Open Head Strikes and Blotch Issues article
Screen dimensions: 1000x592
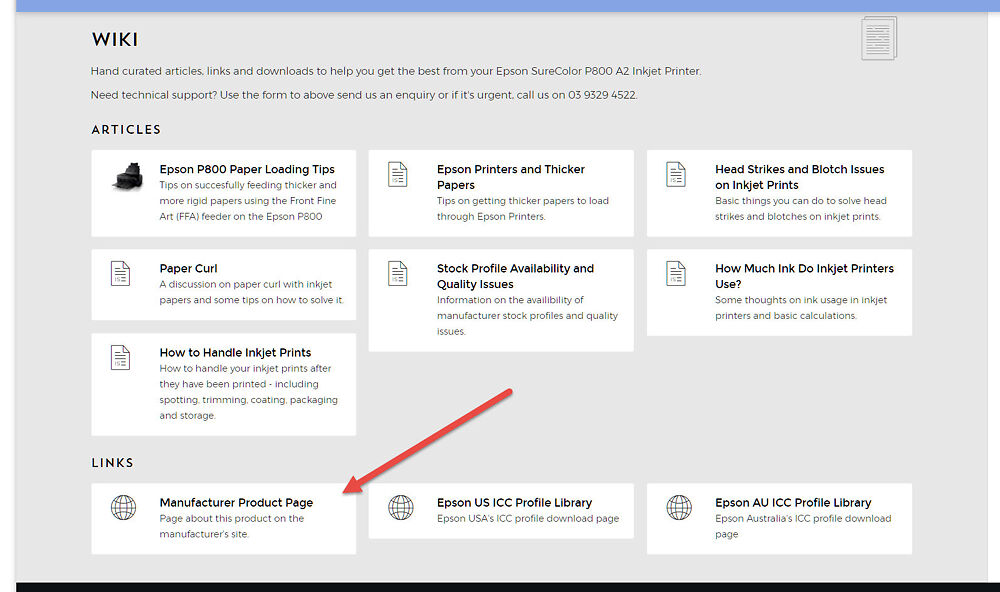800,177
